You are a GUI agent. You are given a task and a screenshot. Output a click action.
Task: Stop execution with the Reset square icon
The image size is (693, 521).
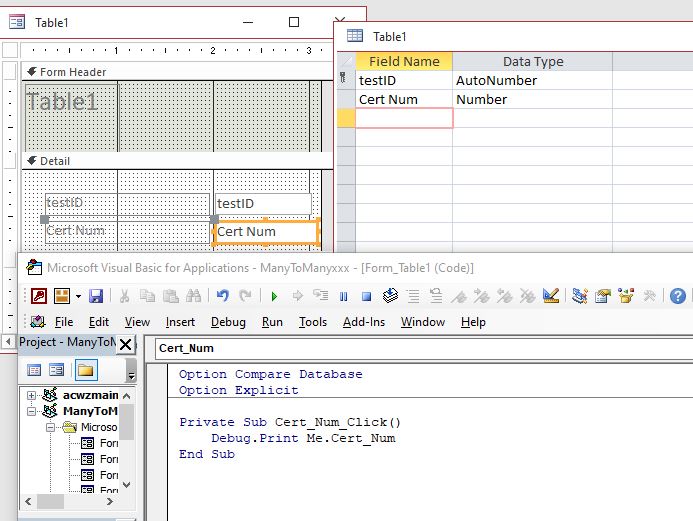366,296
